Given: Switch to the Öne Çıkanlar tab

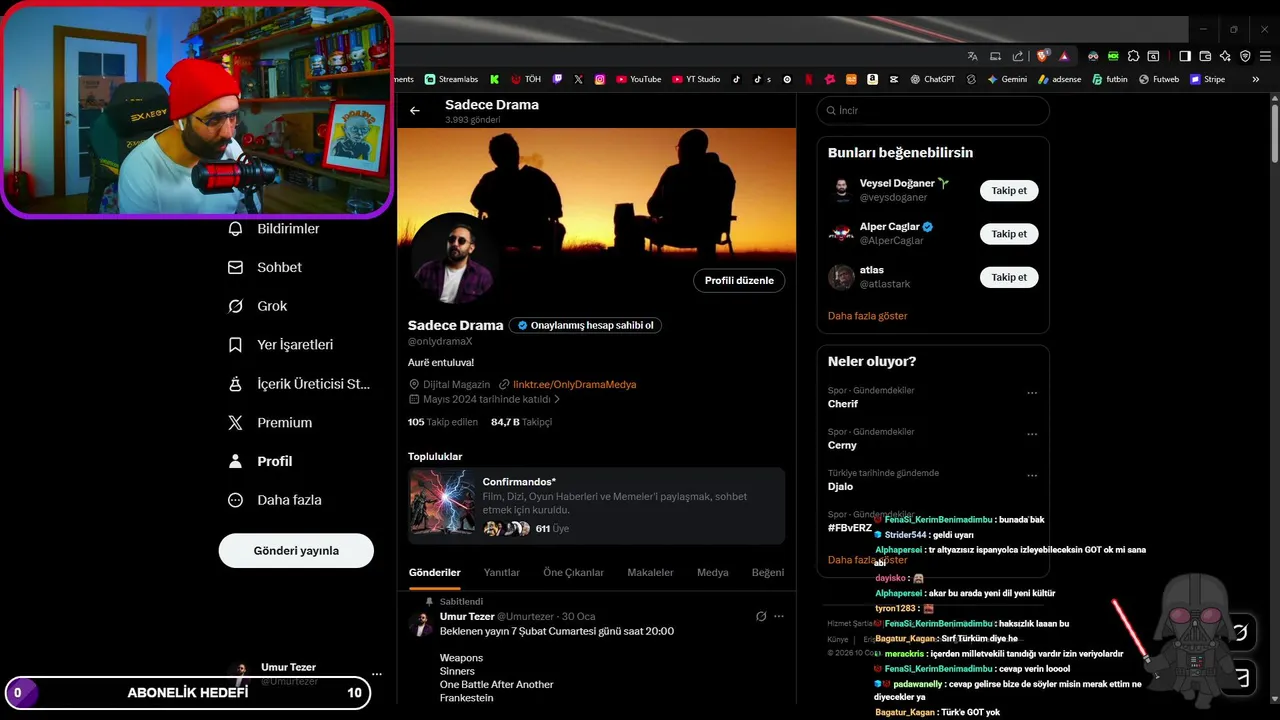Looking at the screenshot, I should (573, 573).
